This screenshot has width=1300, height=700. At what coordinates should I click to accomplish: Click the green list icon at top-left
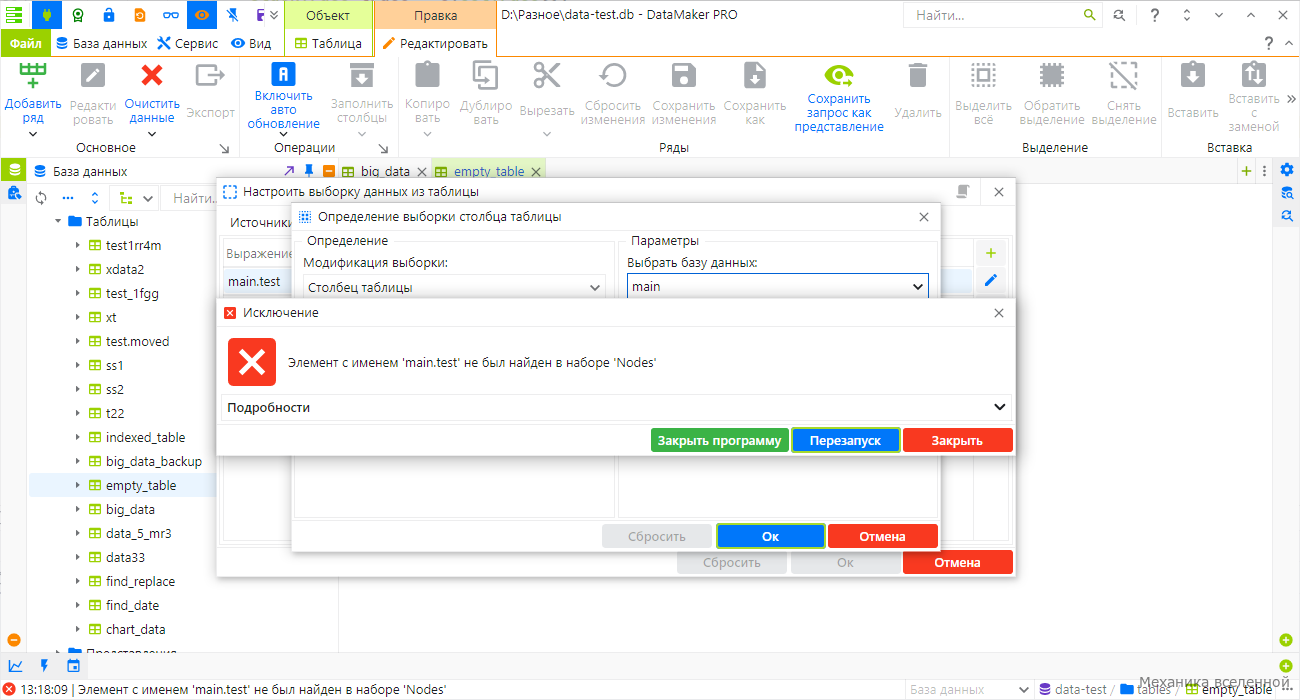pos(14,15)
